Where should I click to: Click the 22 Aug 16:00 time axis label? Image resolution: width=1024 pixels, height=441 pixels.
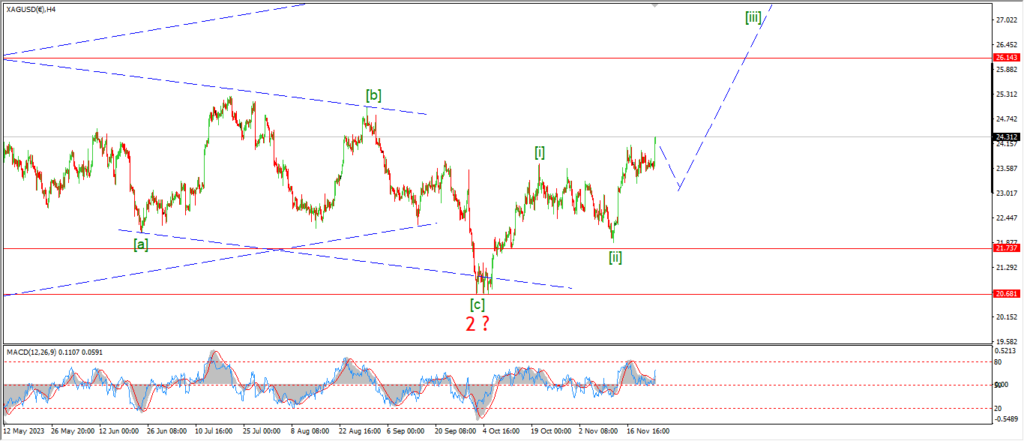(357, 430)
